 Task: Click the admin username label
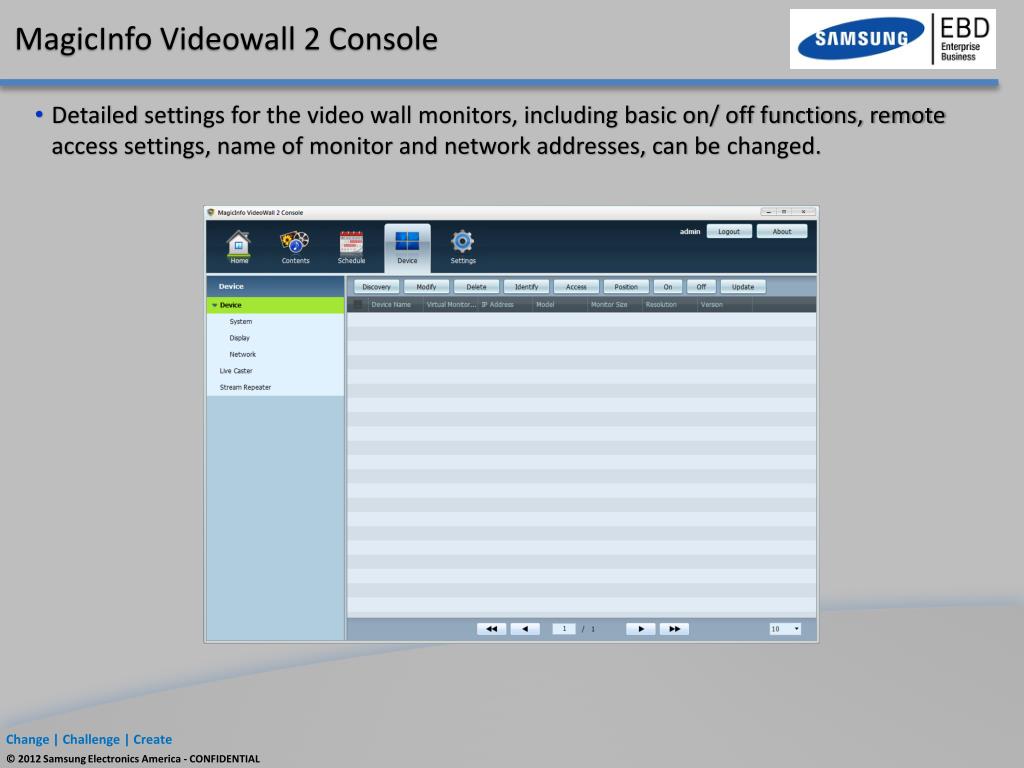tap(690, 231)
